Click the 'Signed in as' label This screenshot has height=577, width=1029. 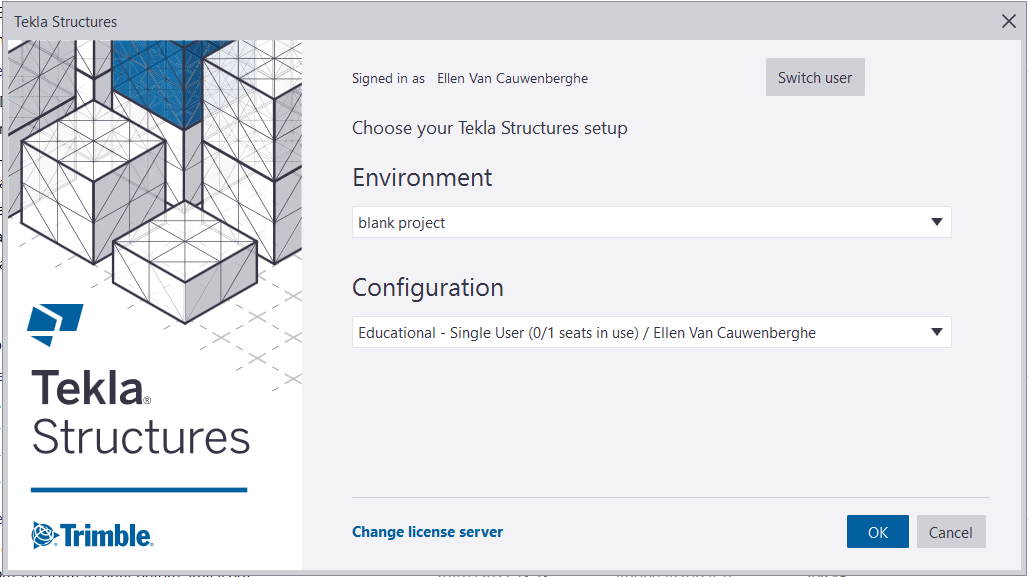pos(388,79)
